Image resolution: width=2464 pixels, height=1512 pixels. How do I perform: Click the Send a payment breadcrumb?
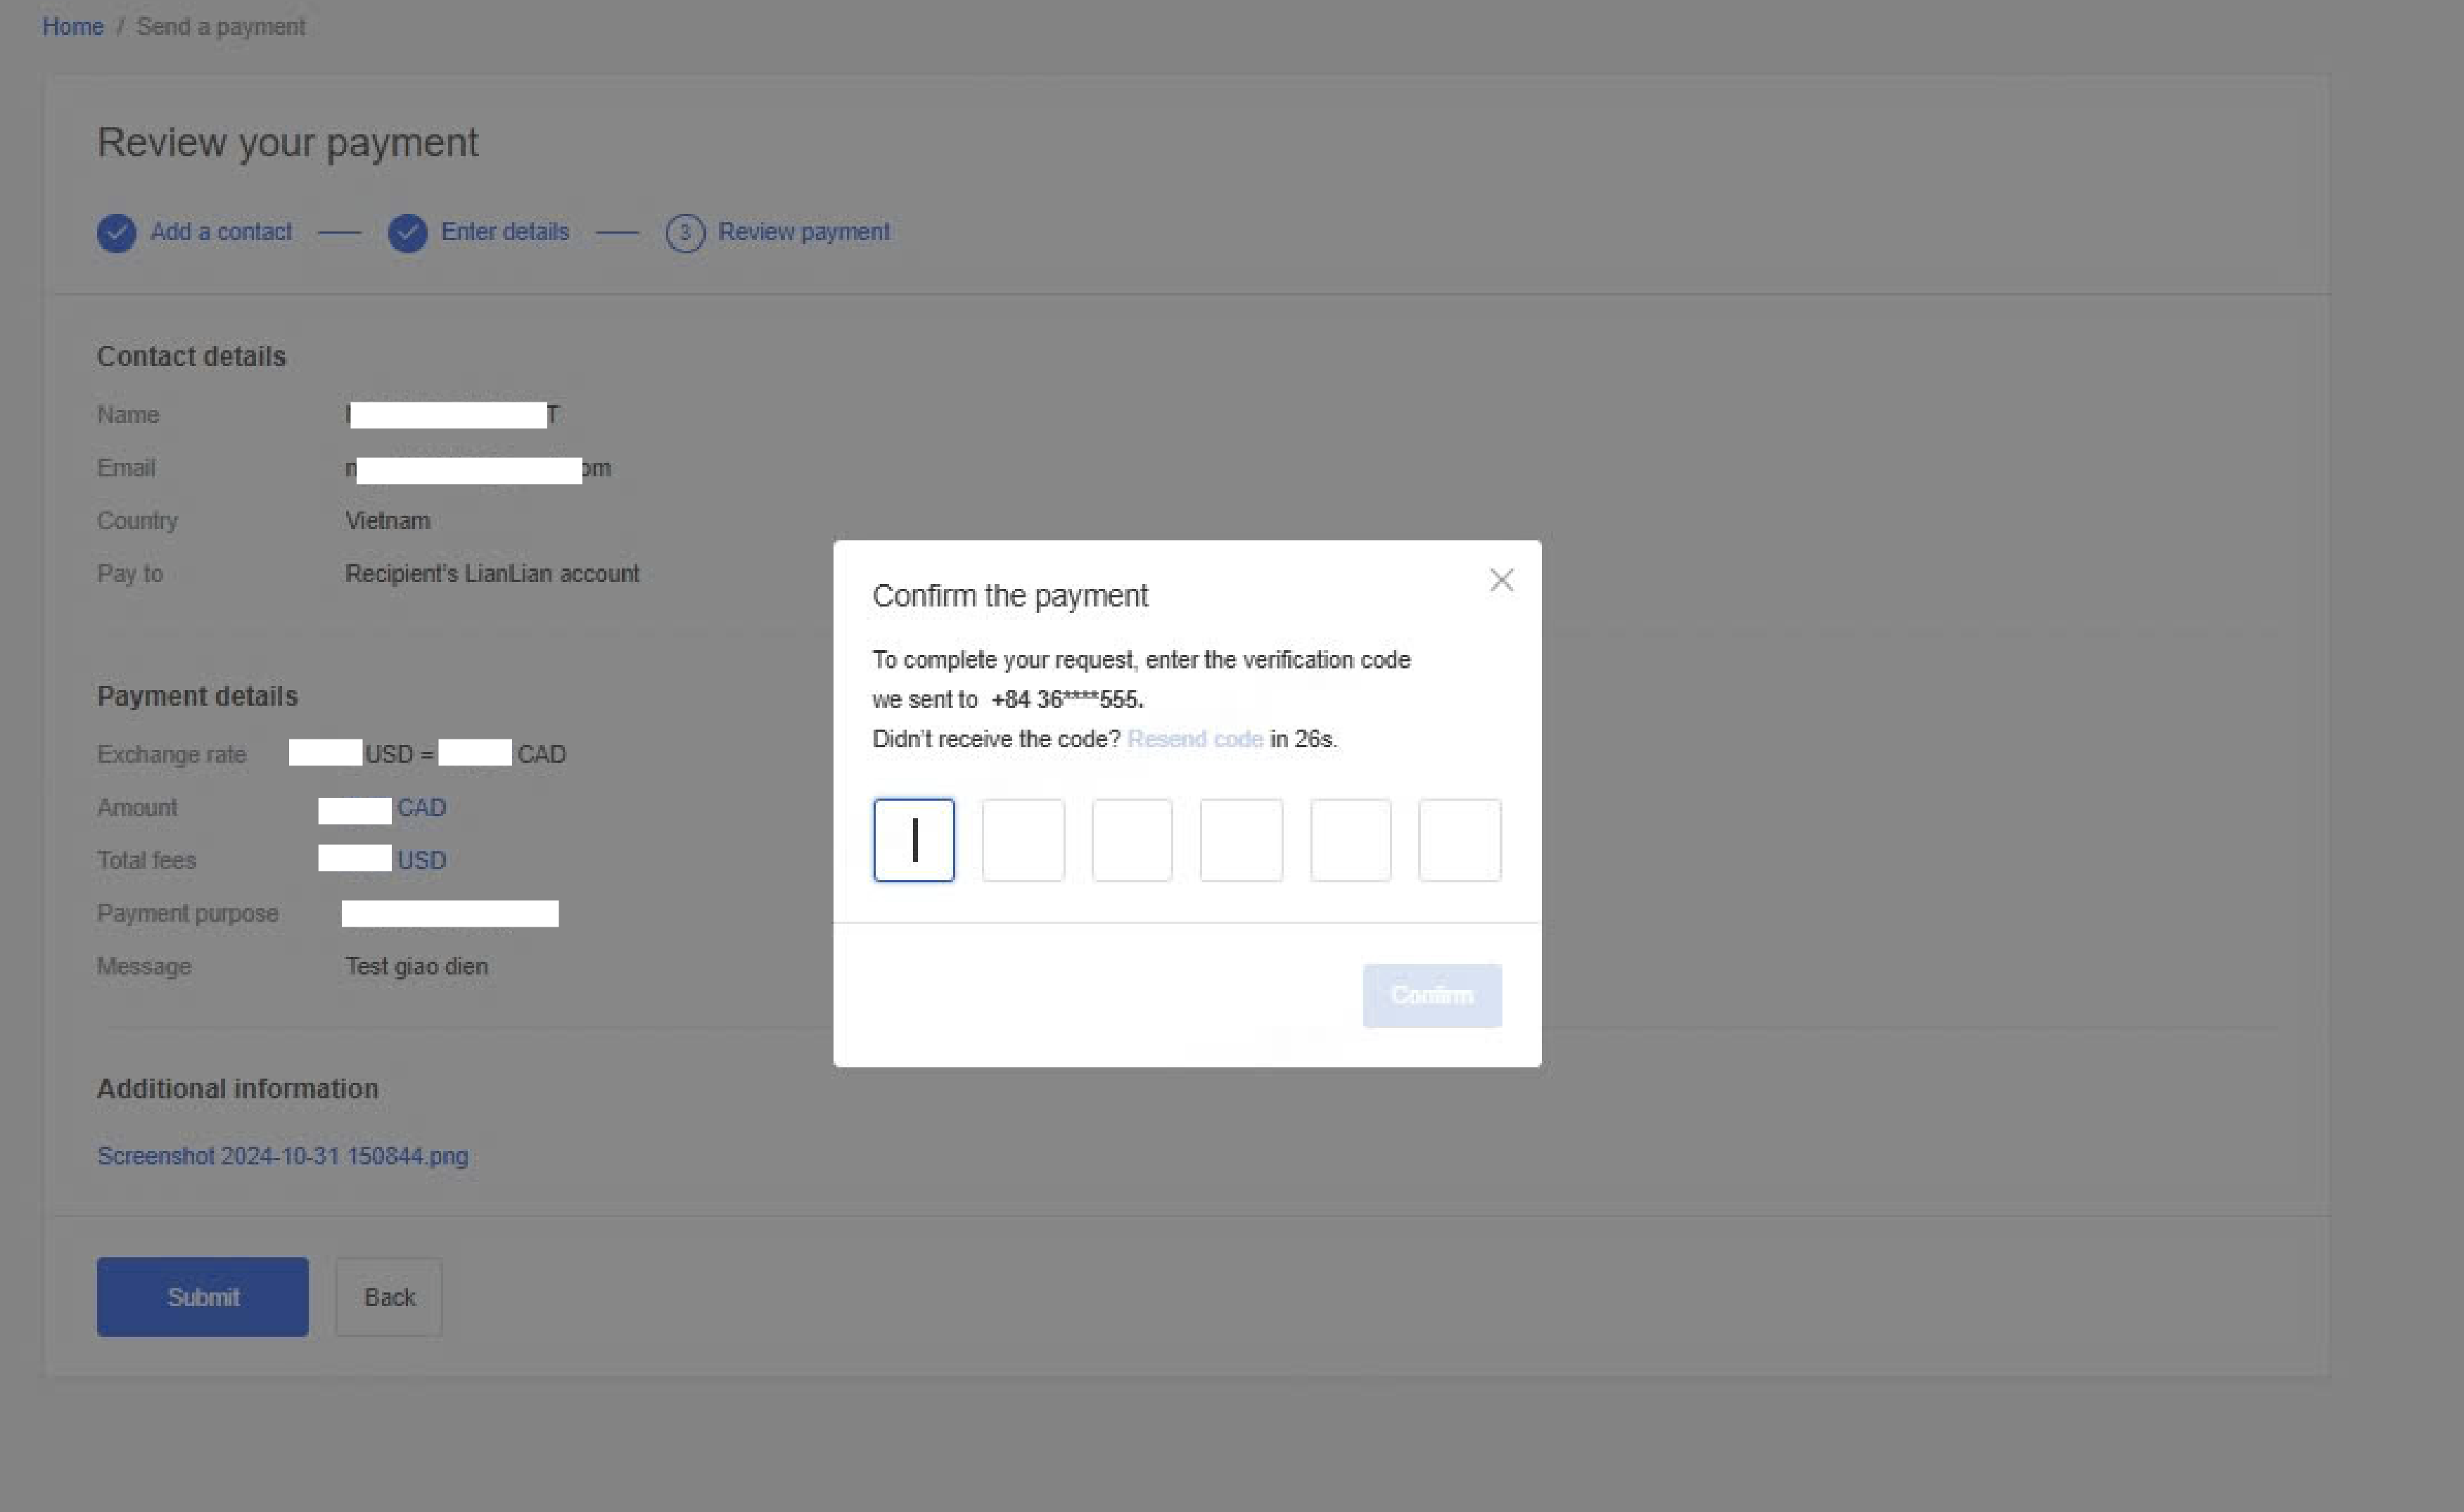point(220,27)
